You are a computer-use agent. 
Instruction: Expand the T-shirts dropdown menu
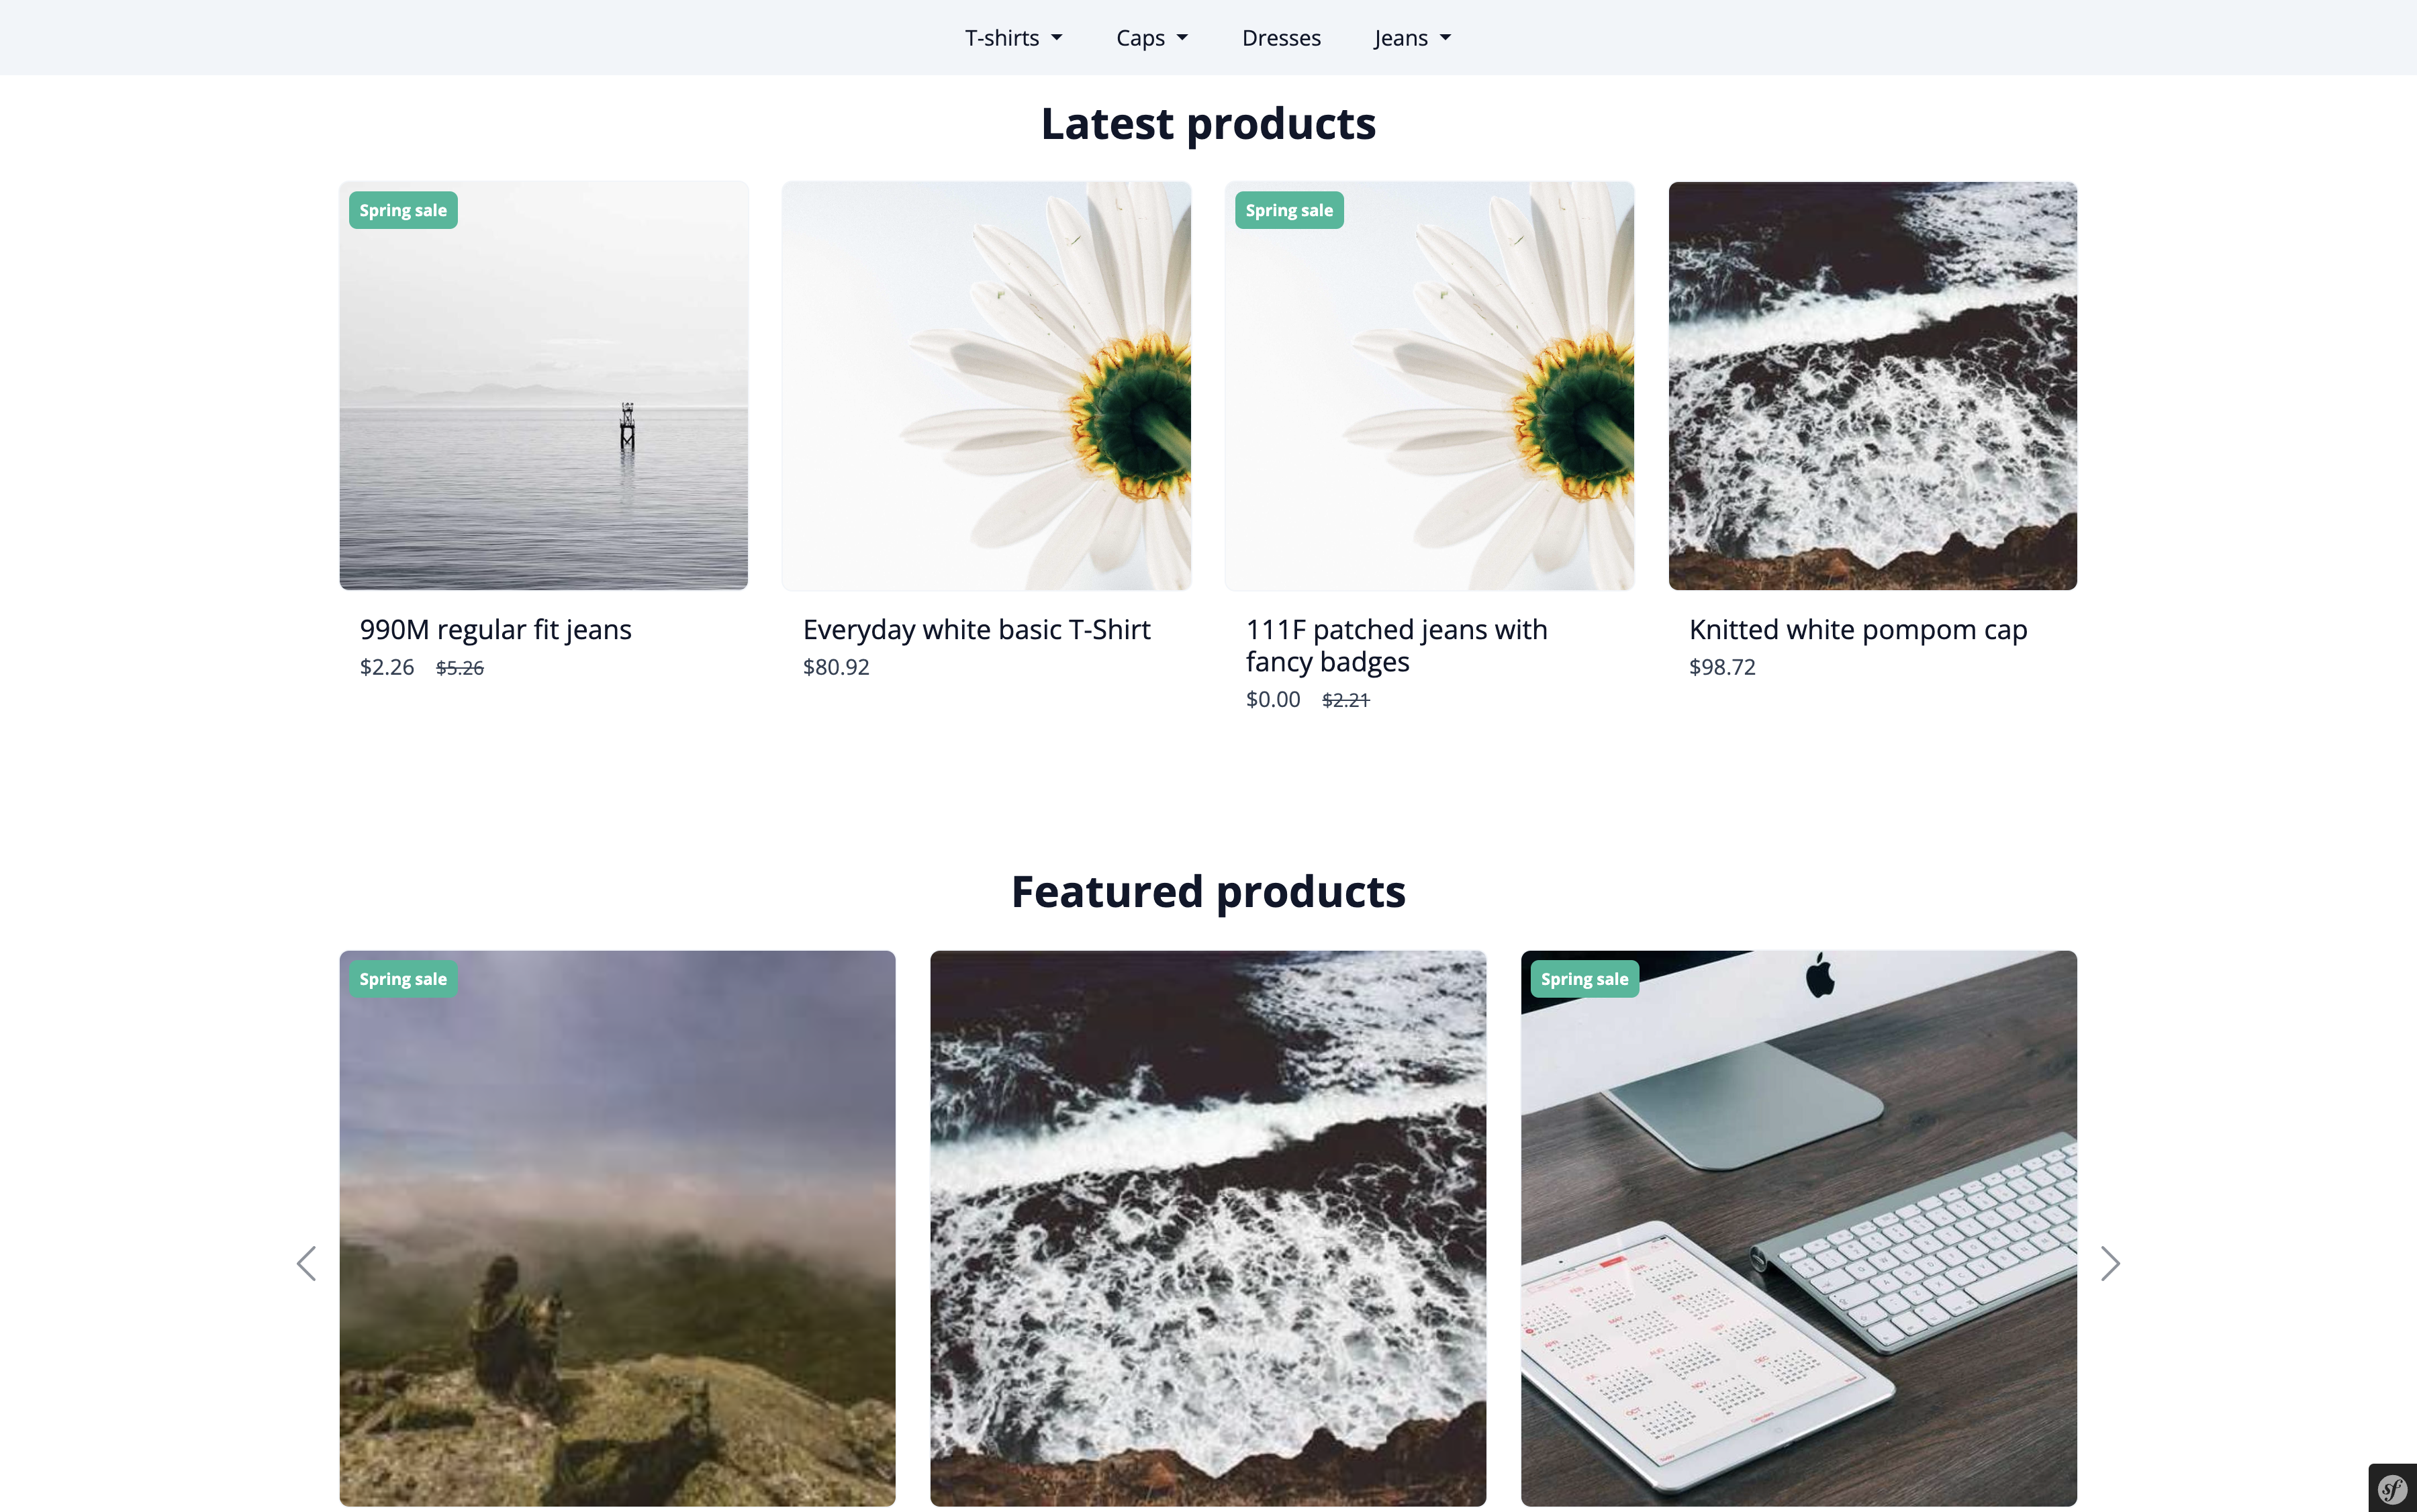click(x=1013, y=38)
